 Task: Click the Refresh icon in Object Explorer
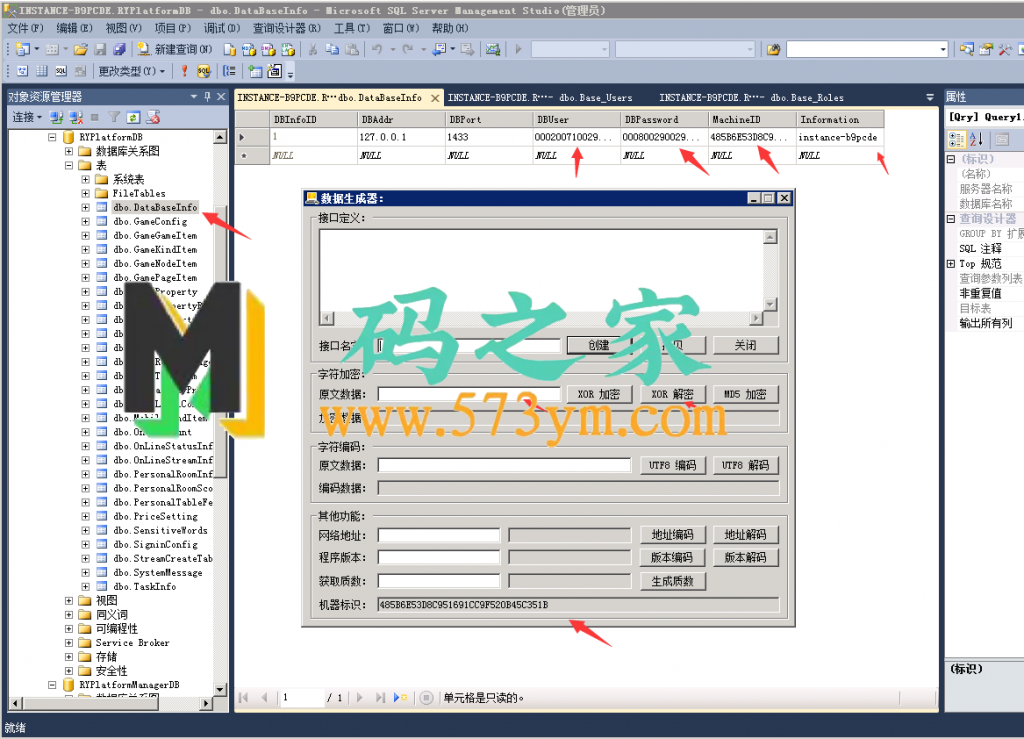tap(133, 118)
